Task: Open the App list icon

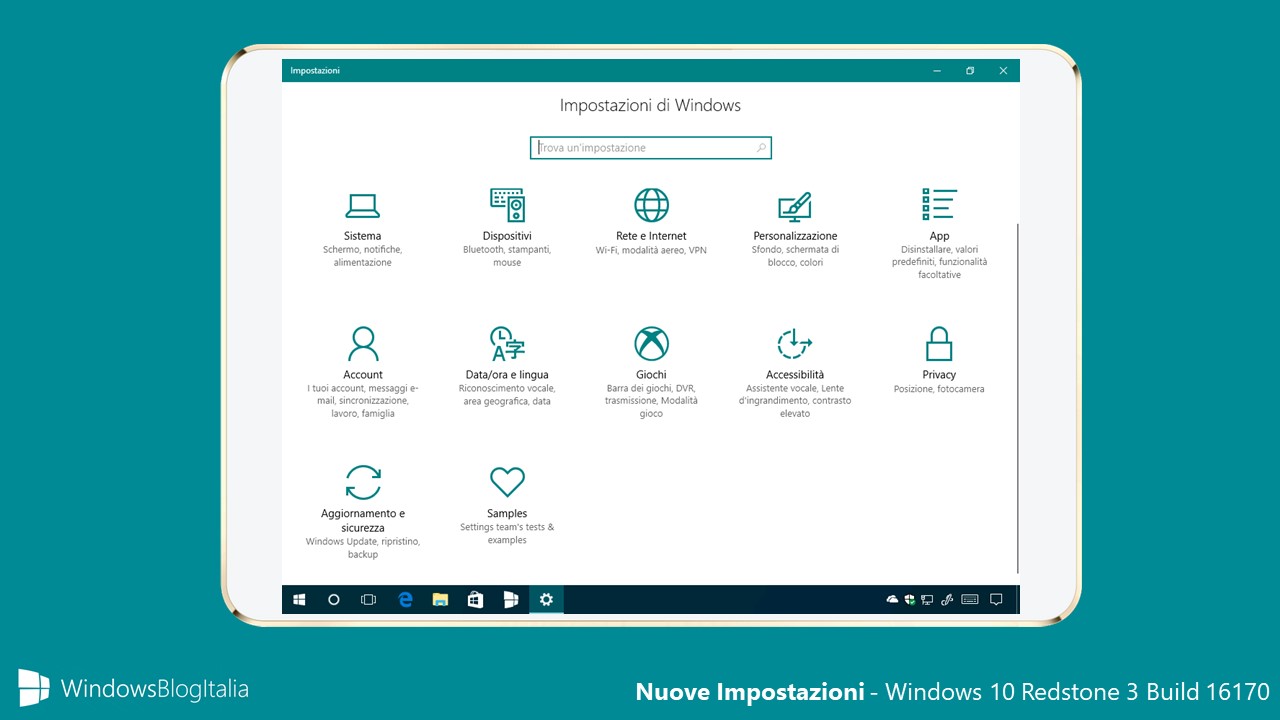Action: click(939, 204)
